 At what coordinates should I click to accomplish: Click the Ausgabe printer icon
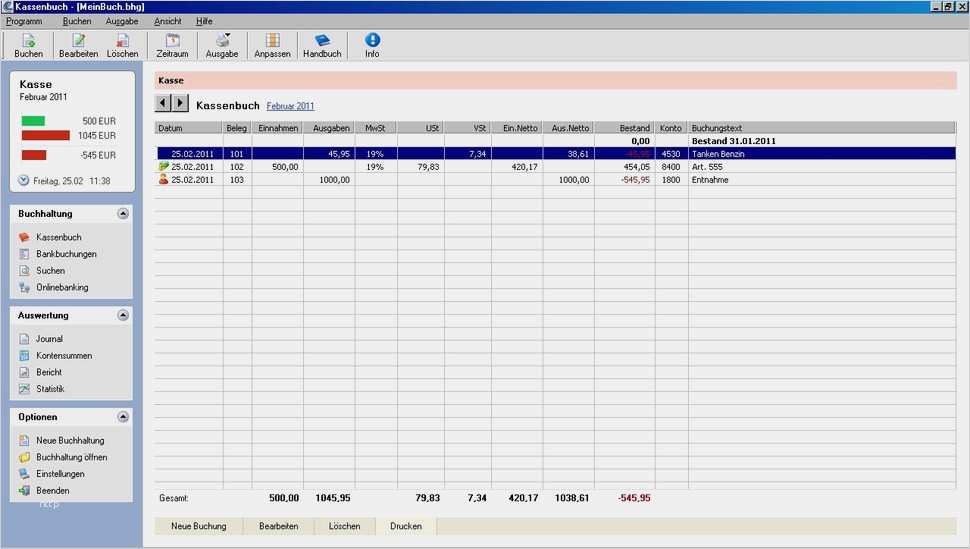click(222, 41)
